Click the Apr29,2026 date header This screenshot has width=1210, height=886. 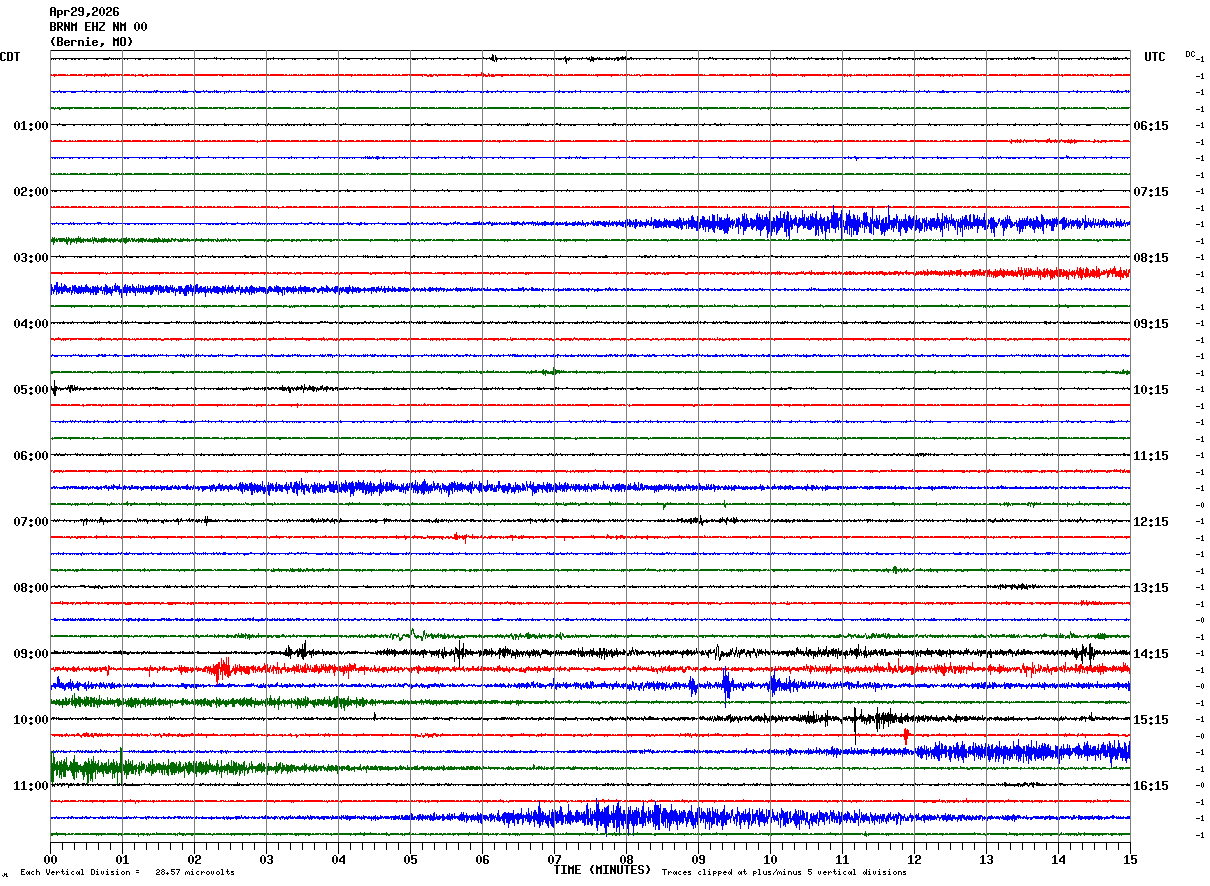point(84,12)
